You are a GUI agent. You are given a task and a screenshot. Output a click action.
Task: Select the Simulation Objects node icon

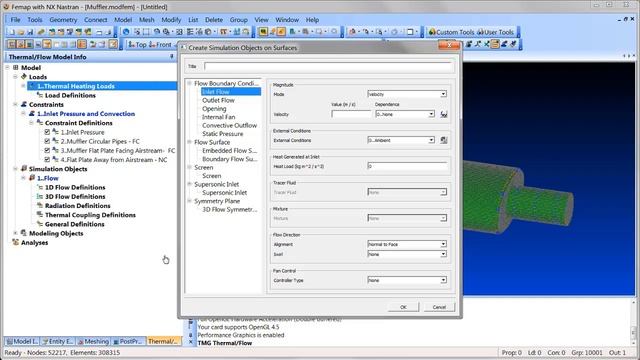coord(24,169)
